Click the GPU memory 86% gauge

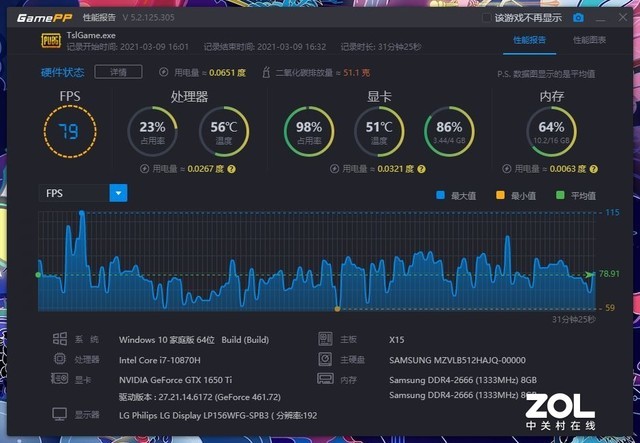[449, 131]
